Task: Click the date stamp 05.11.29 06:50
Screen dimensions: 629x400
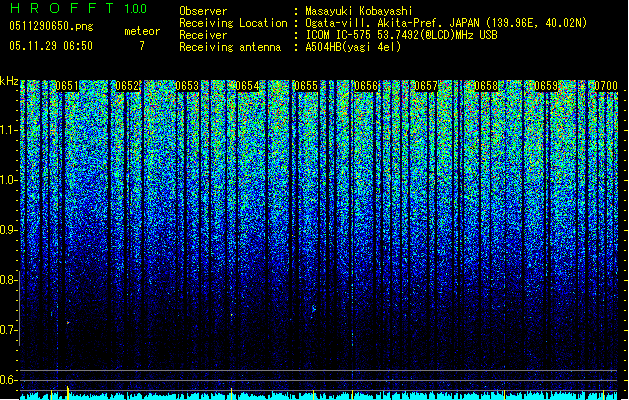Action: click(51, 46)
